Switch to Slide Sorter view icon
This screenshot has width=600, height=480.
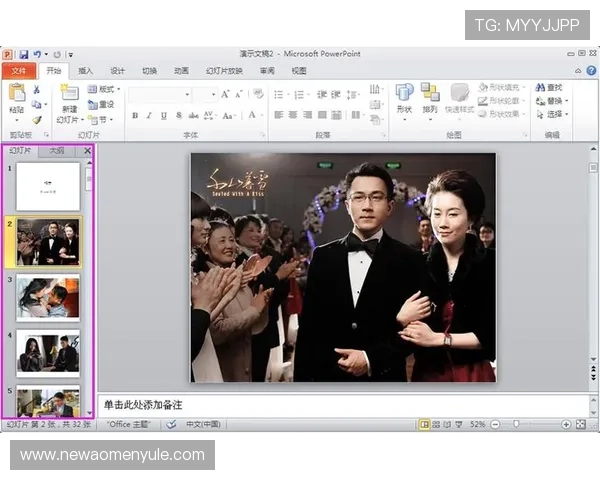(436, 424)
